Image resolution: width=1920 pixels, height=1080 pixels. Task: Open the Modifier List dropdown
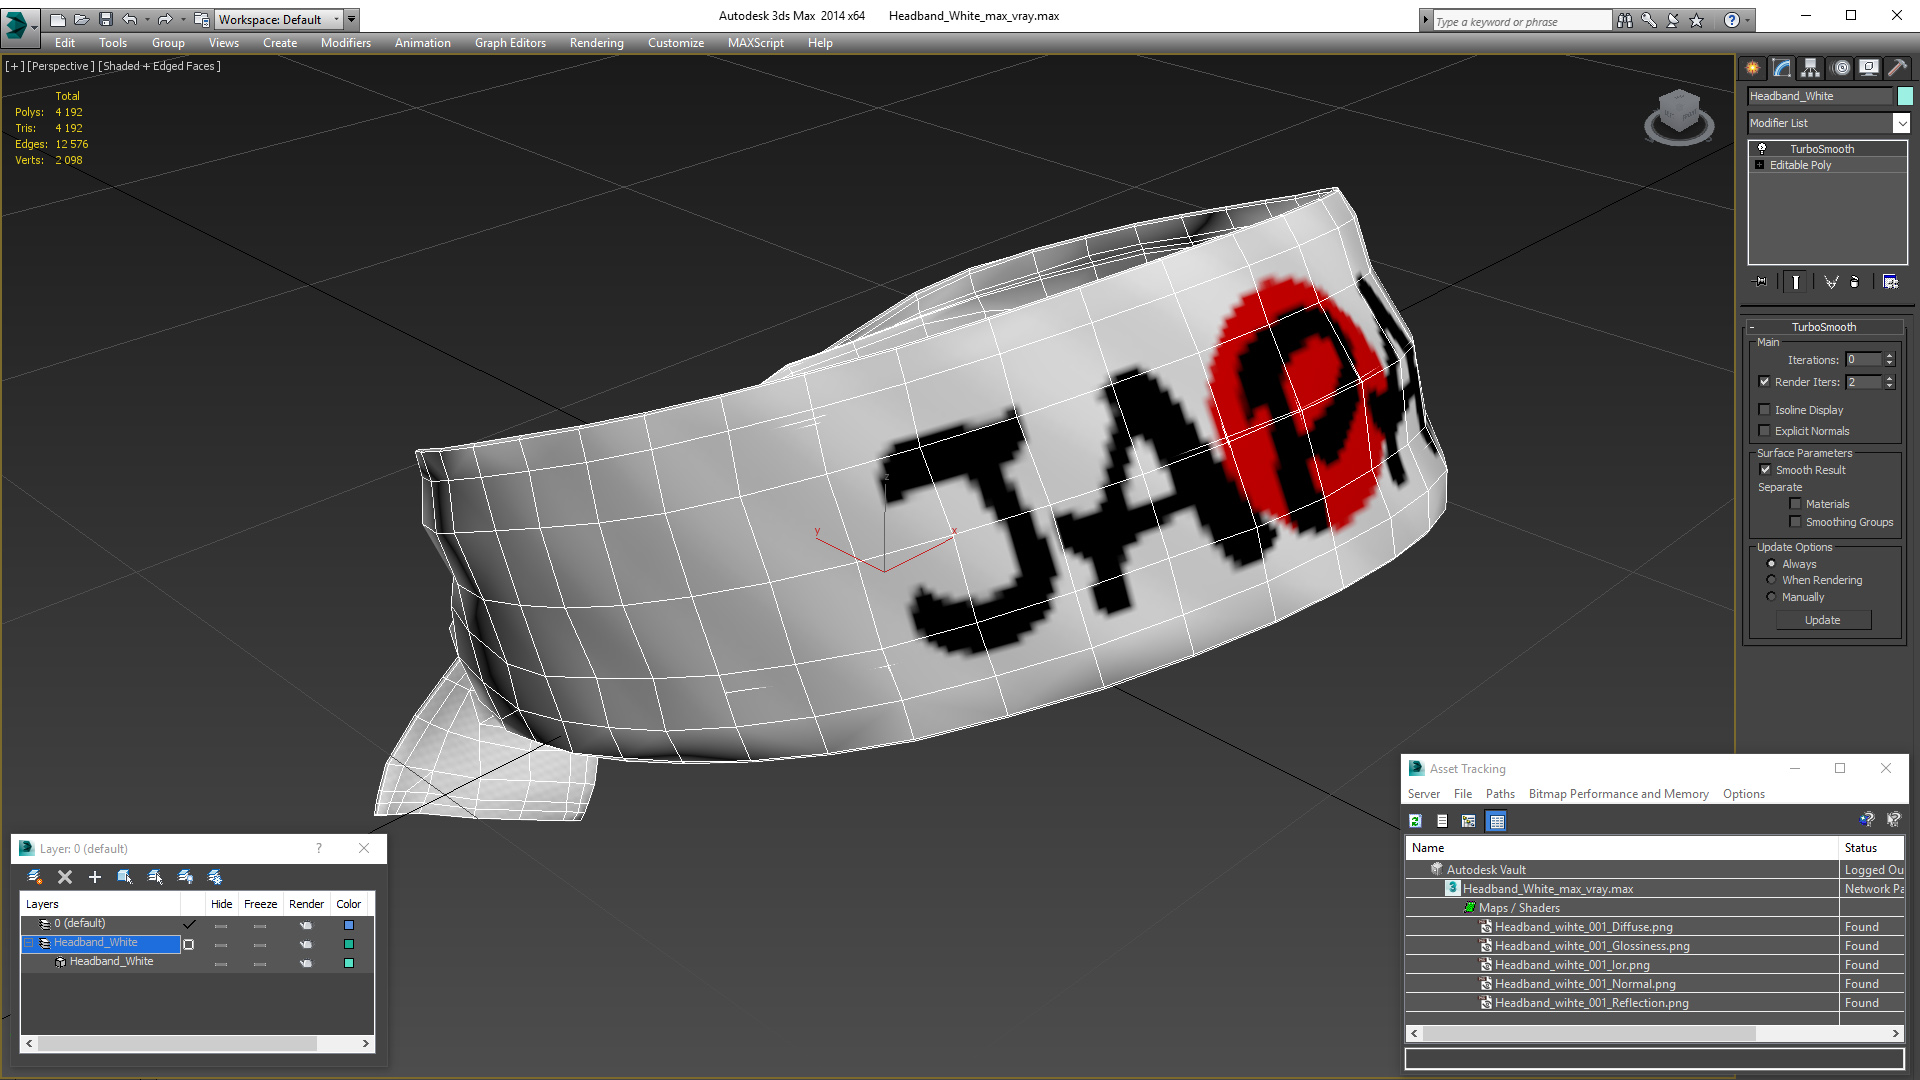coord(1901,123)
